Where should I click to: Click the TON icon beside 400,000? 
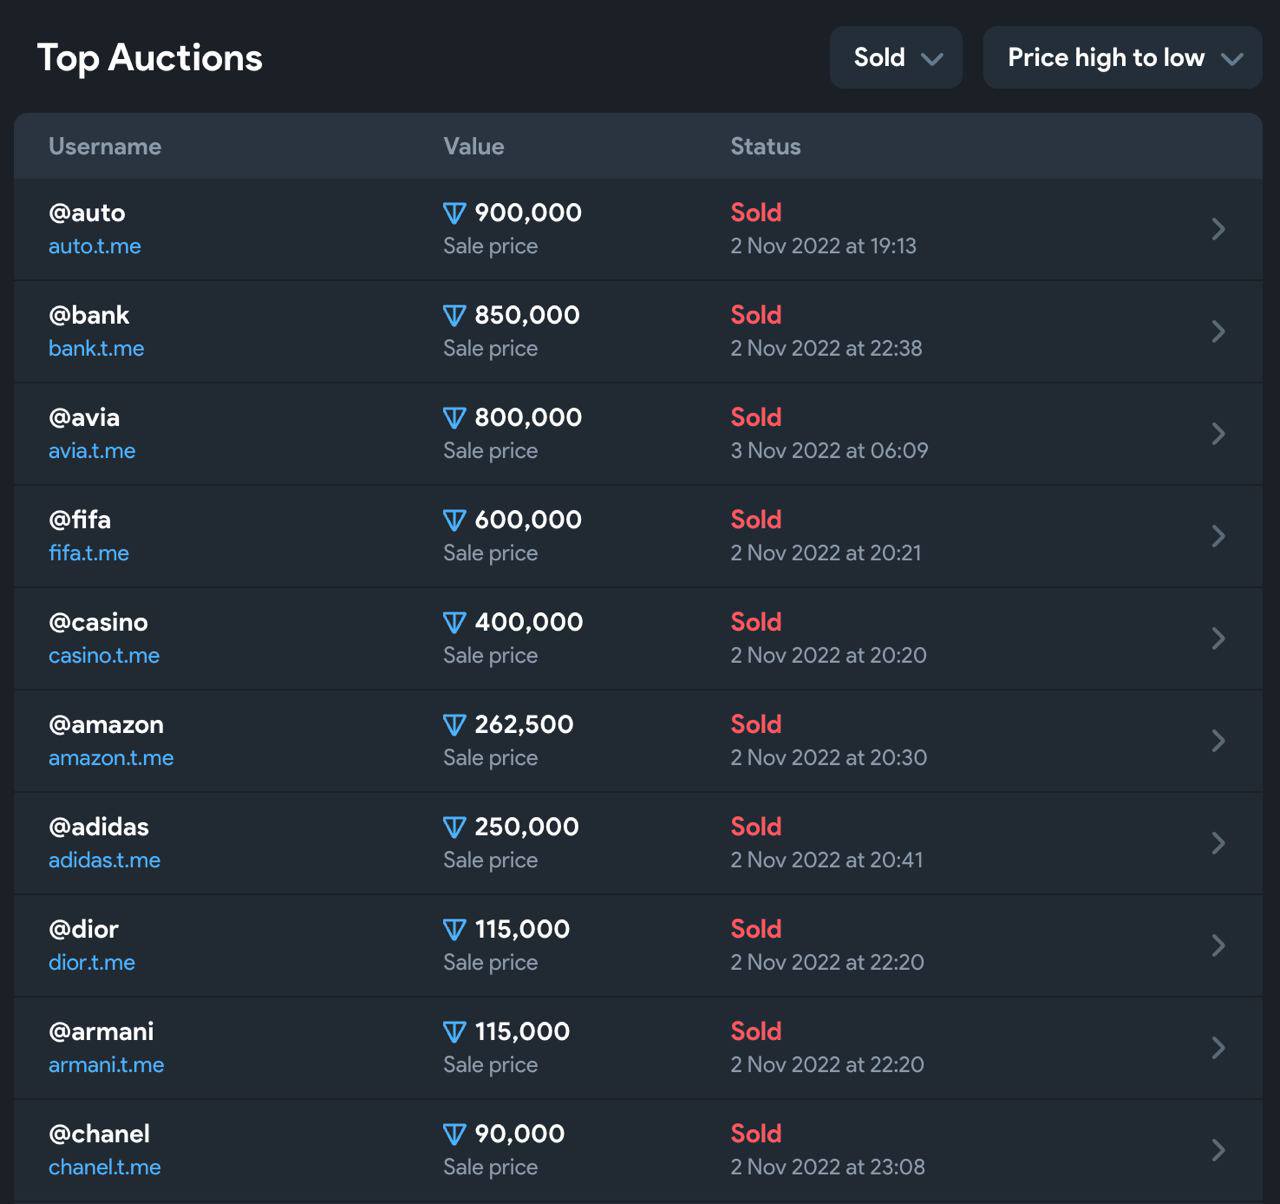[454, 622]
